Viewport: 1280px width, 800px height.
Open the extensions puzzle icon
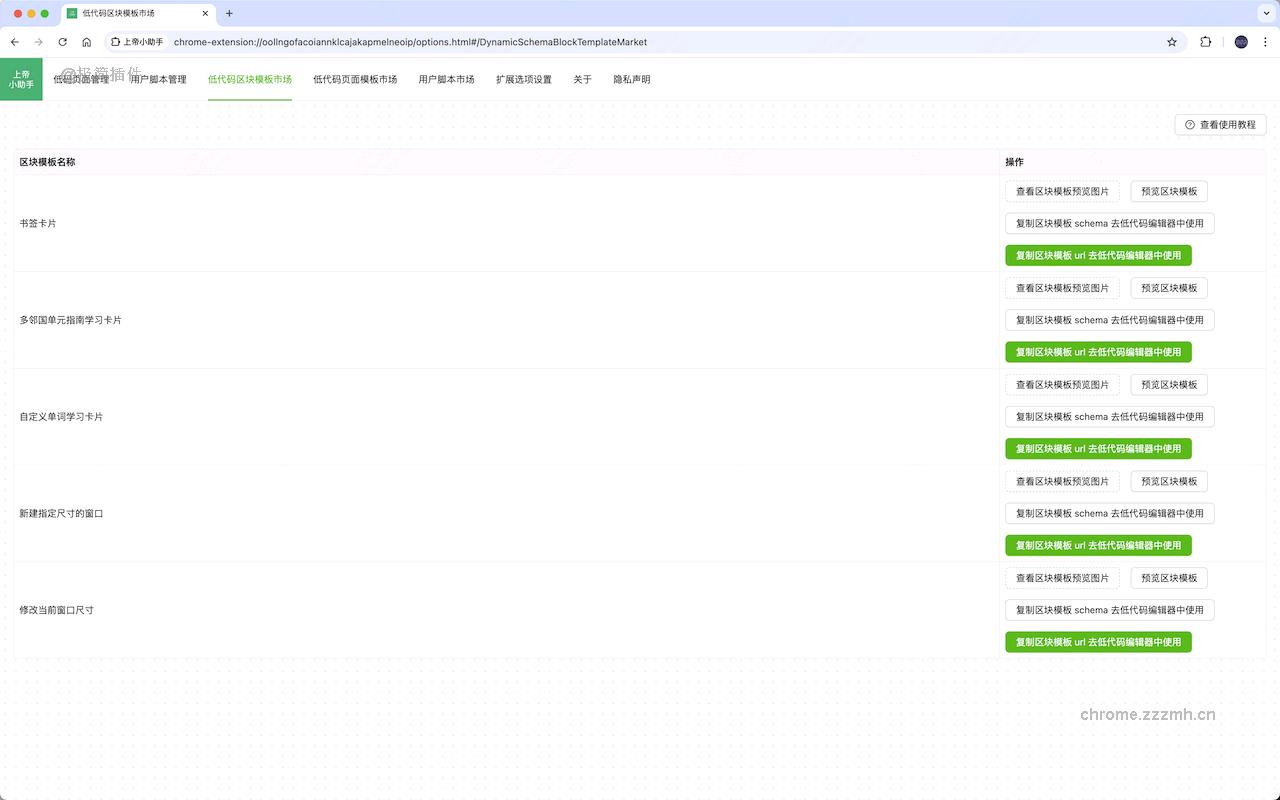pyautogui.click(x=1205, y=42)
